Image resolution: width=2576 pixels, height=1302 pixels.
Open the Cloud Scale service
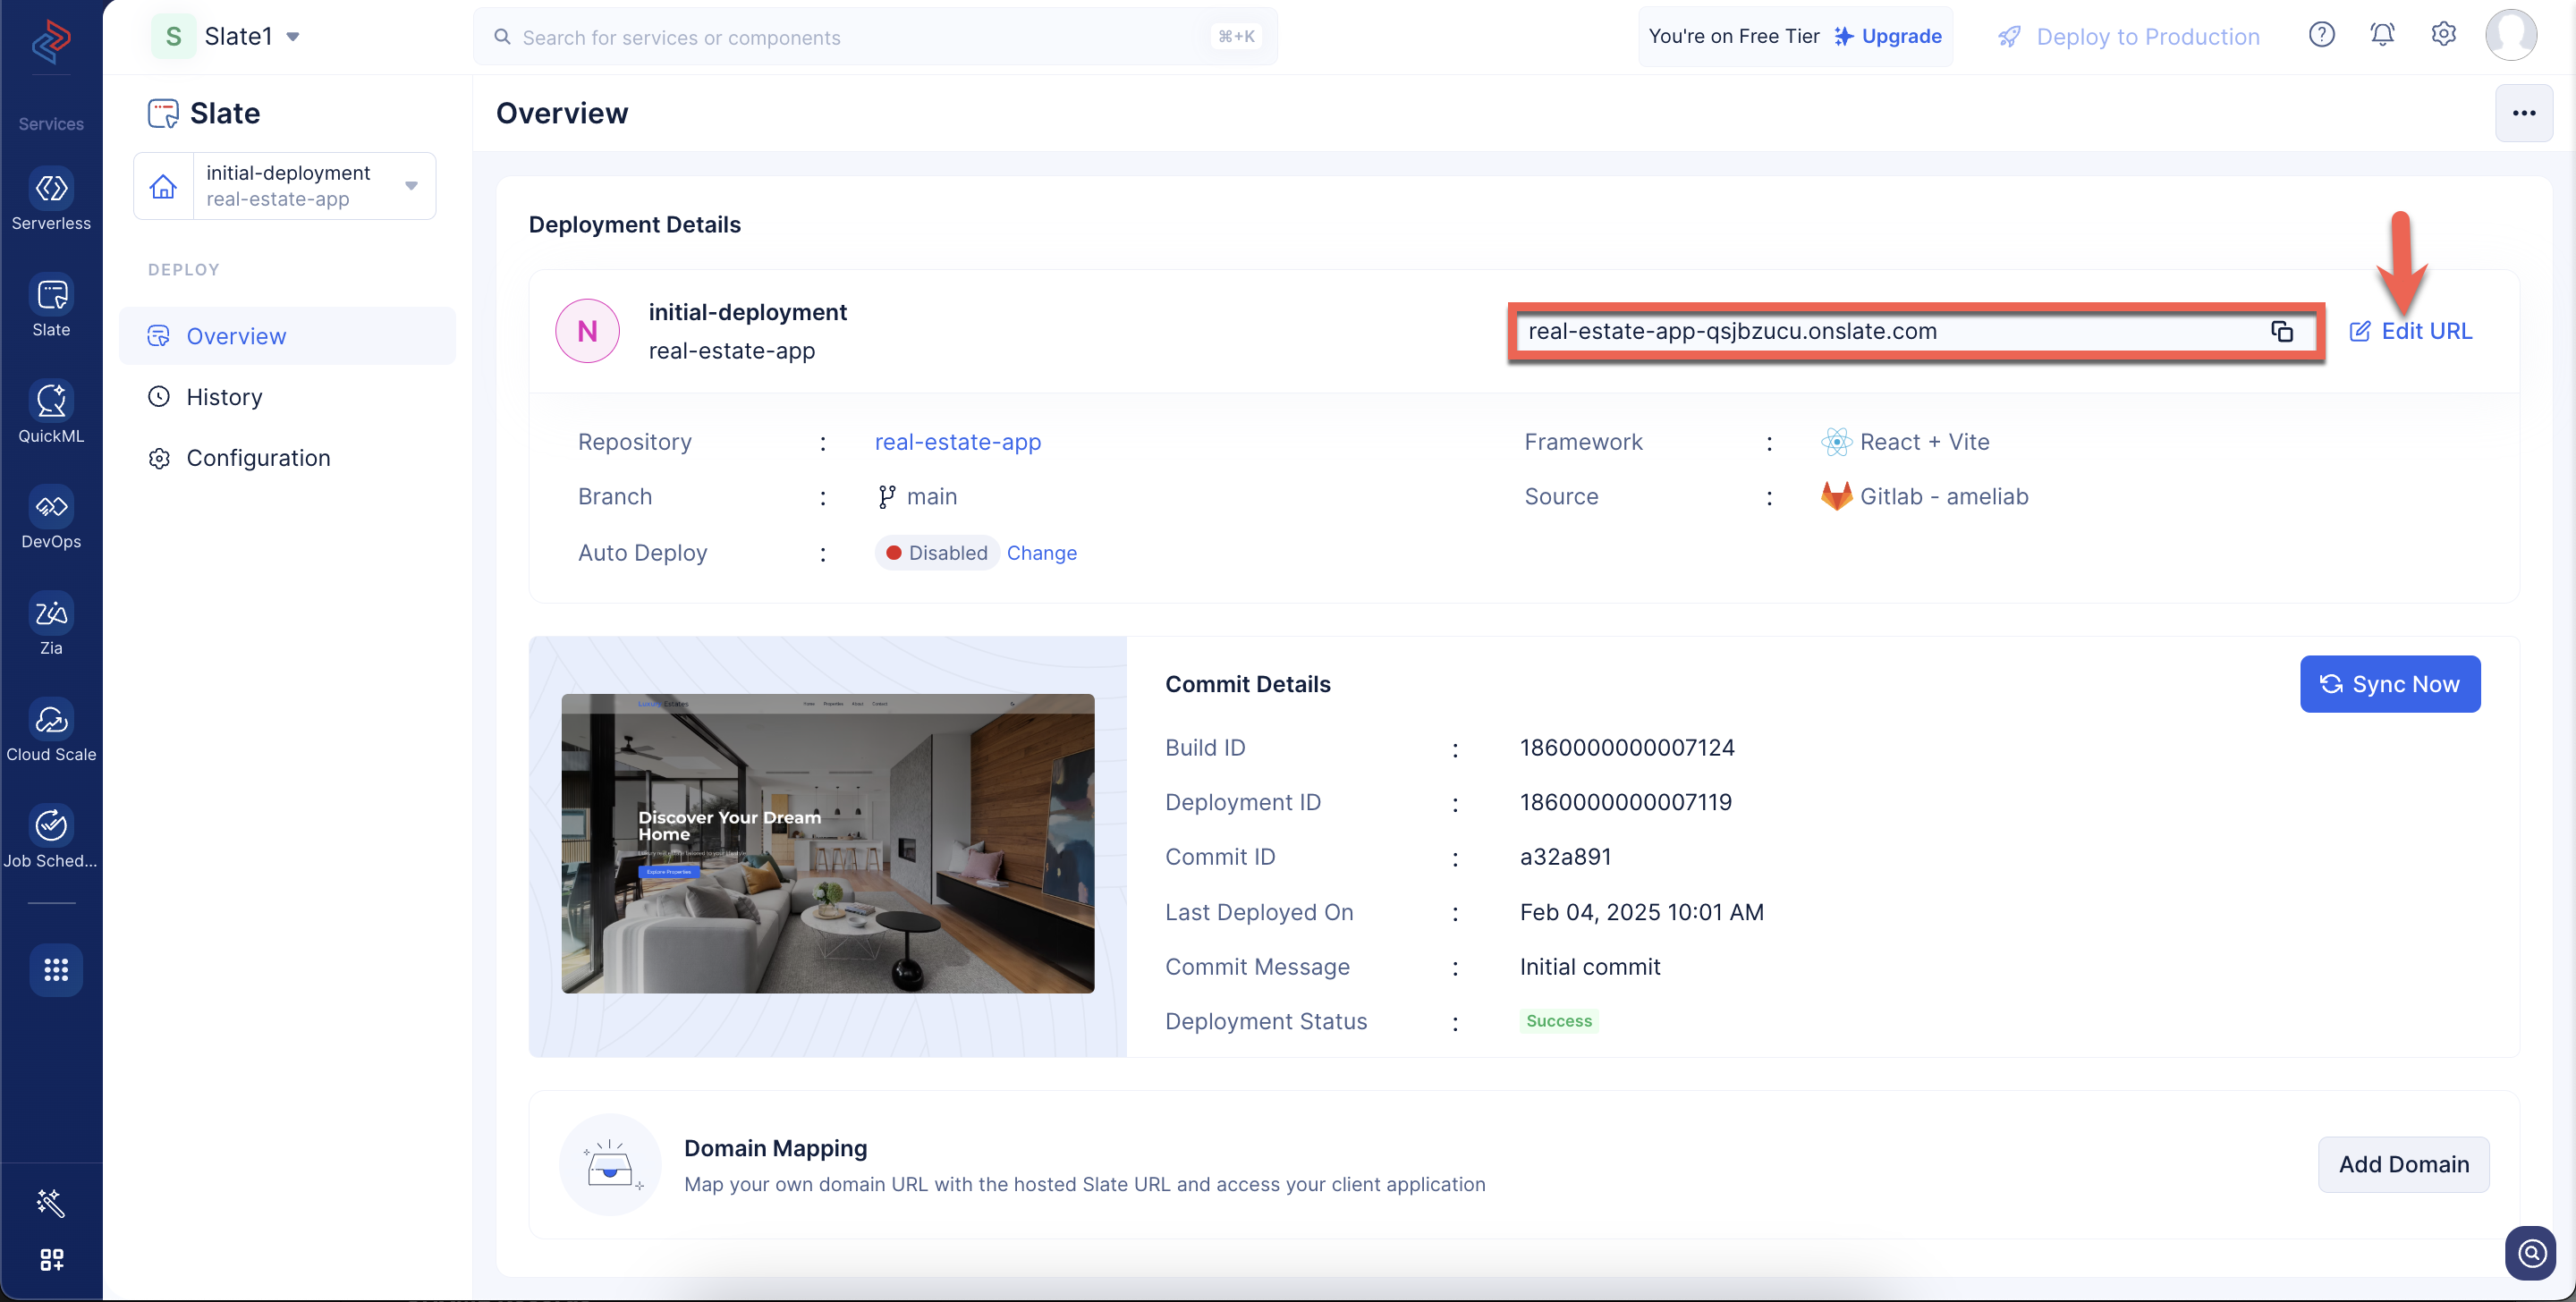51,731
